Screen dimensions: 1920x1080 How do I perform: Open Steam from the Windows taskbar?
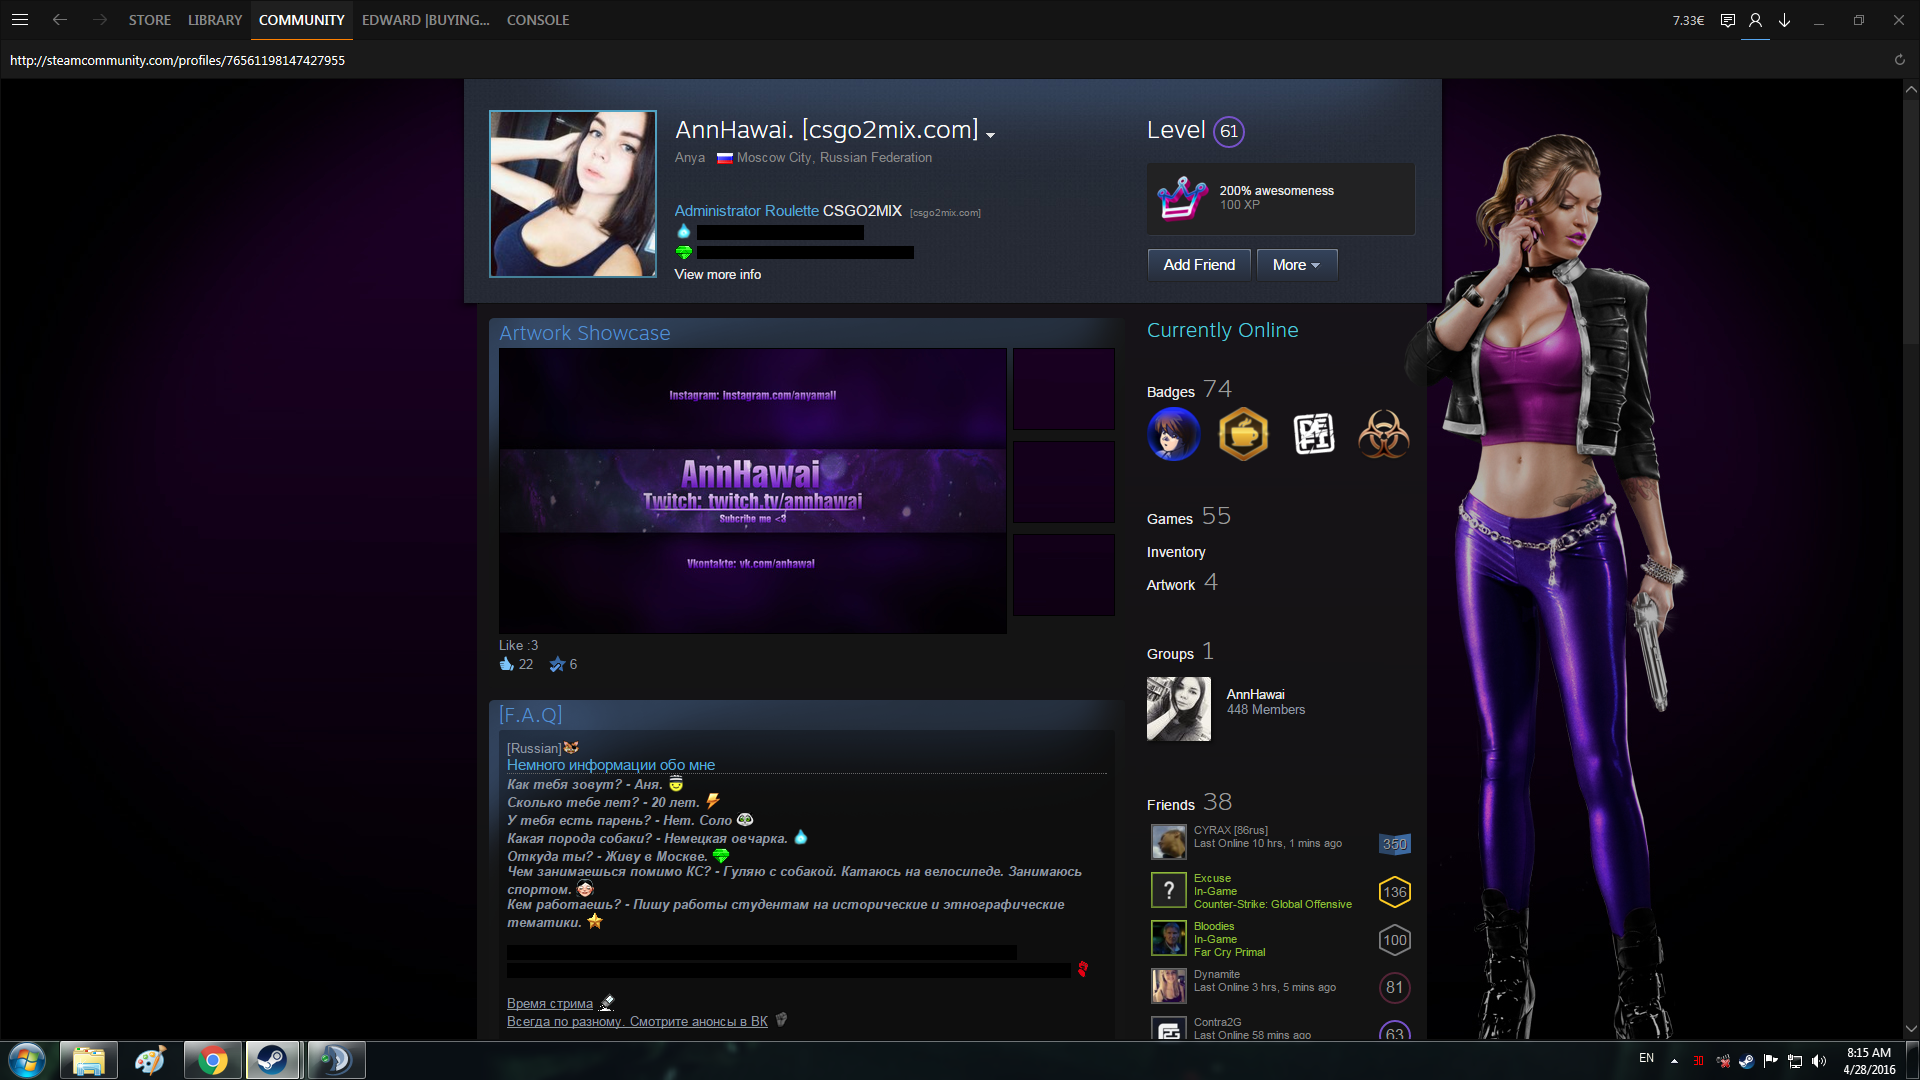click(272, 1060)
